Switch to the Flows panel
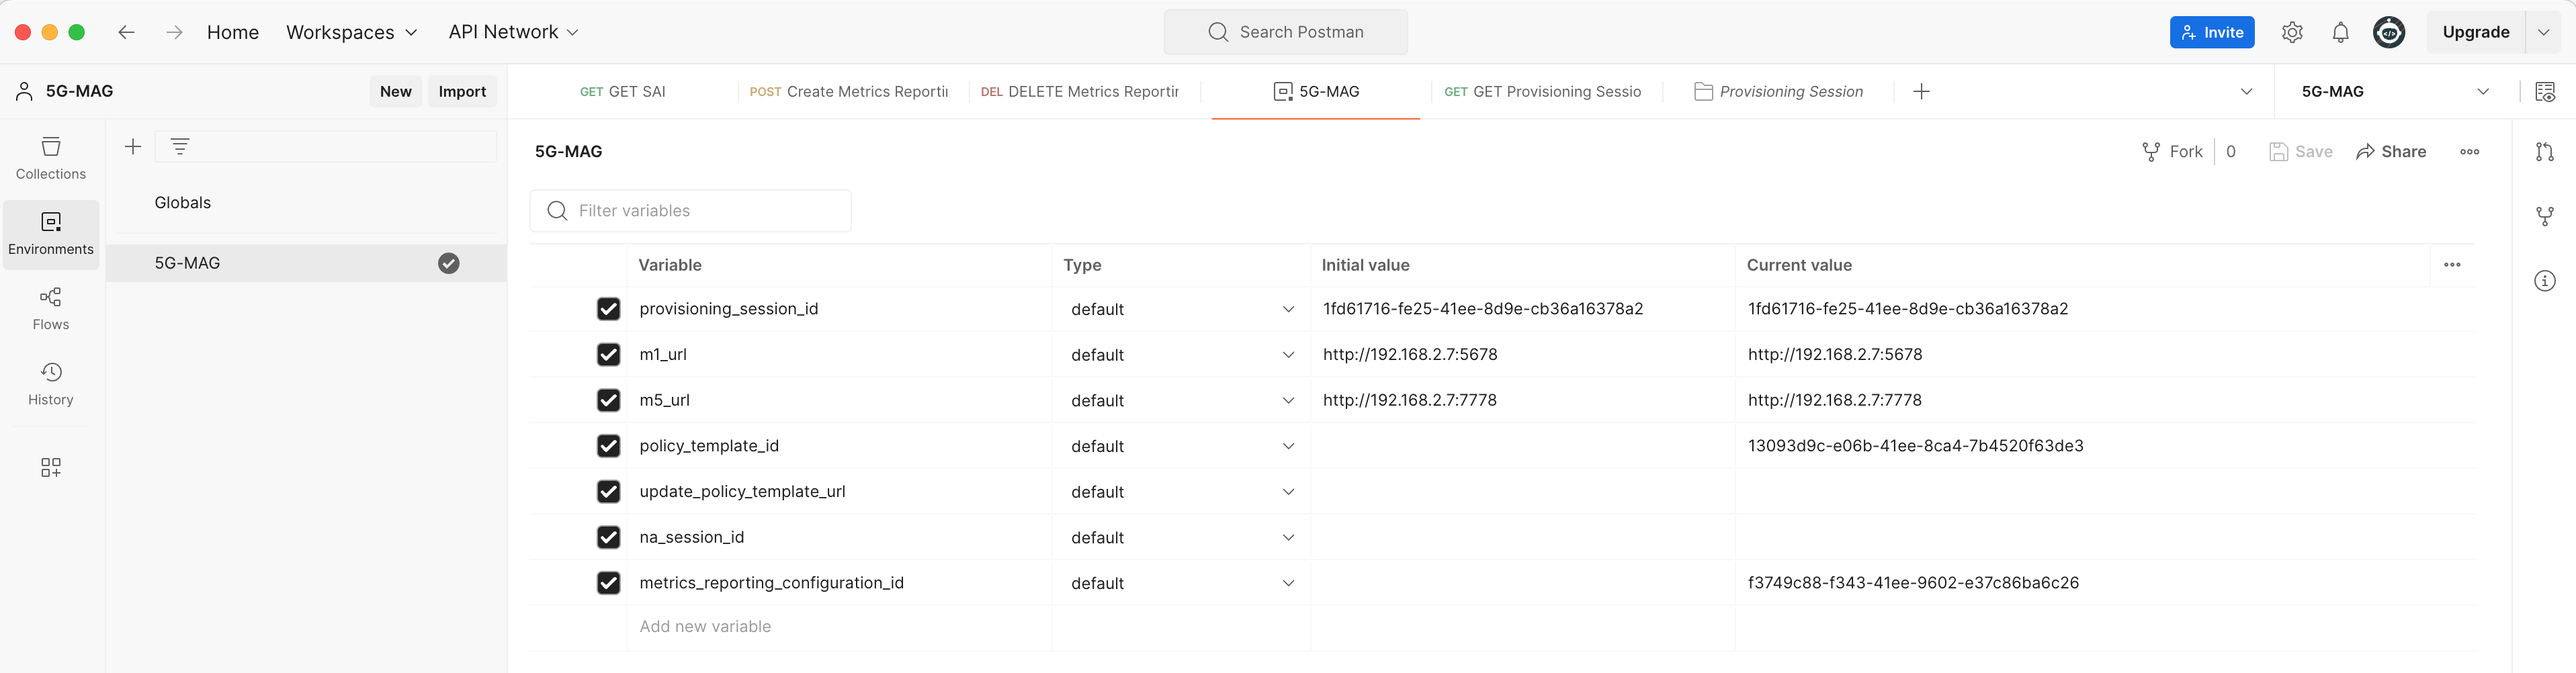 (x=51, y=307)
